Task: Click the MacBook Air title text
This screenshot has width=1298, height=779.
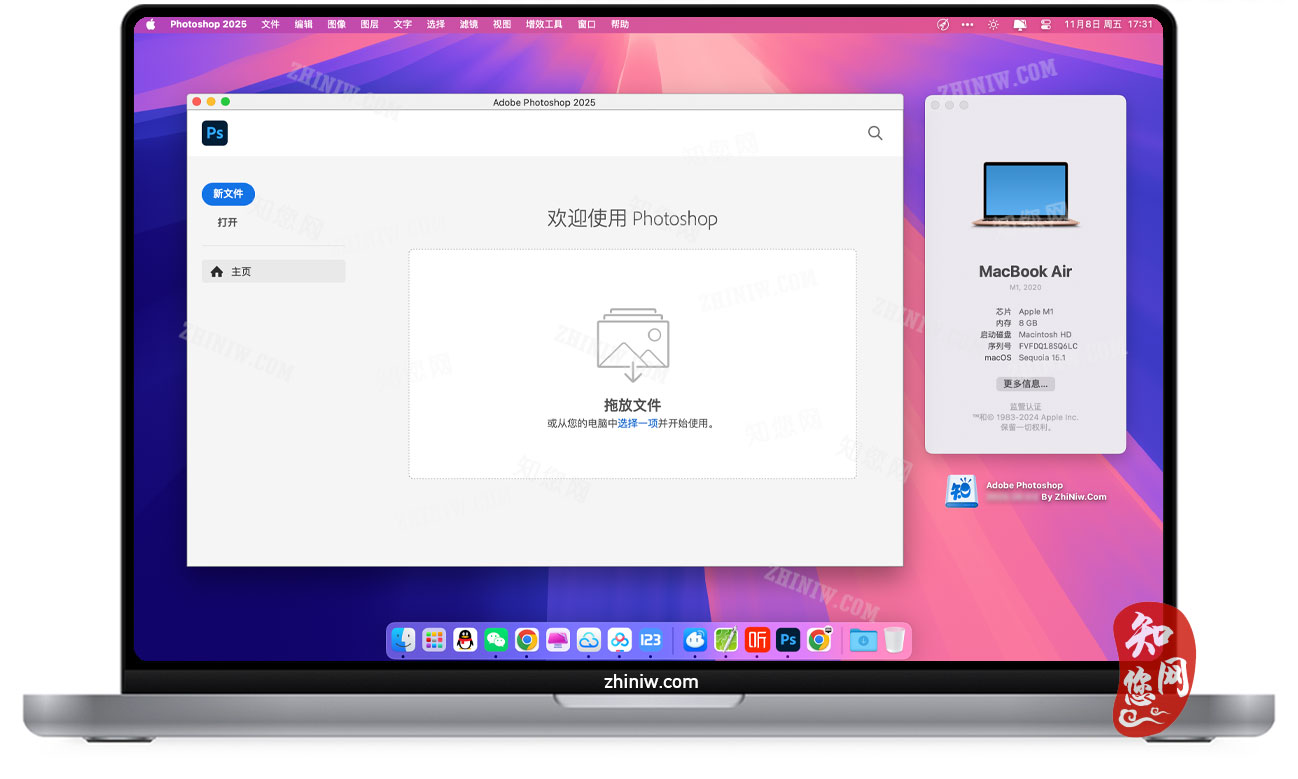Action: point(1025,271)
